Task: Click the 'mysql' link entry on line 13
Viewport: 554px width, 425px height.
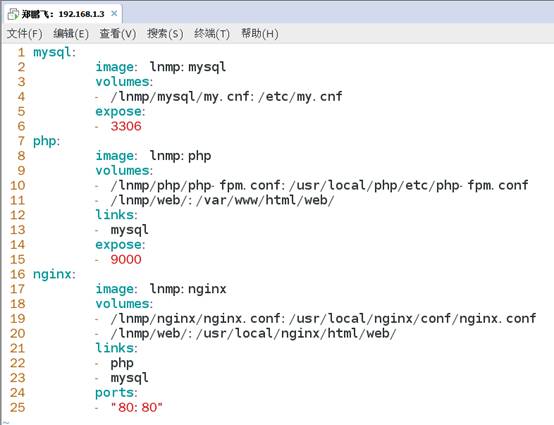Action: click(129, 230)
